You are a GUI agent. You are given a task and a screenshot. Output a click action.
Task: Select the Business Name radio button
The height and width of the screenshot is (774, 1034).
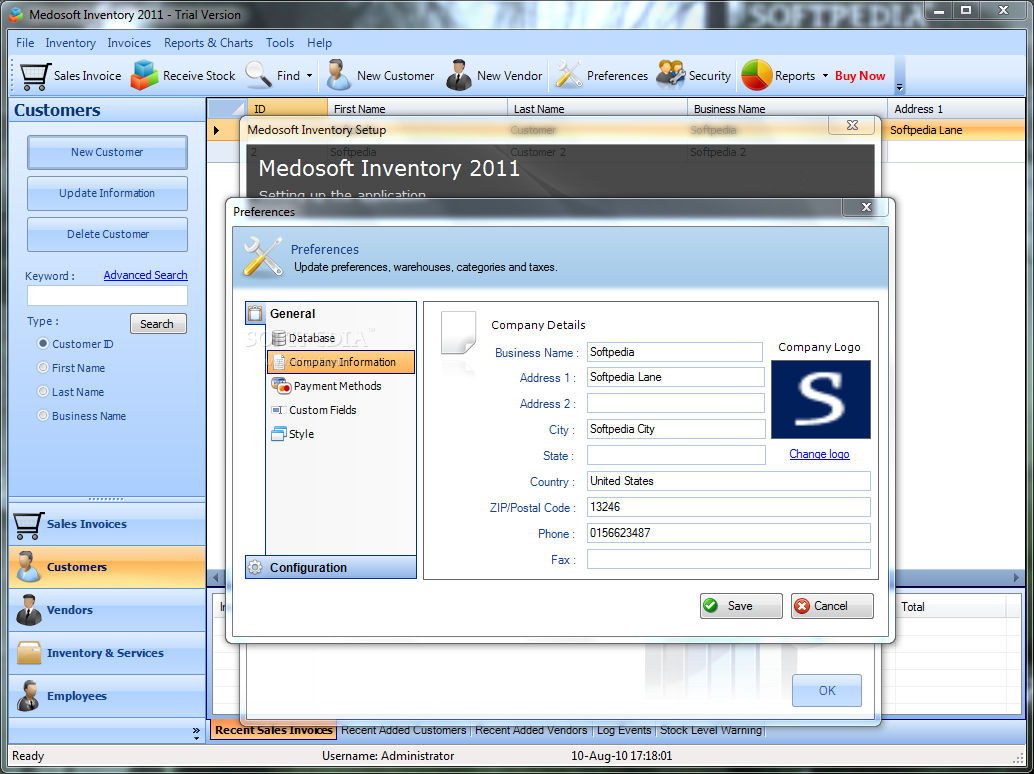pyautogui.click(x=43, y=415)
